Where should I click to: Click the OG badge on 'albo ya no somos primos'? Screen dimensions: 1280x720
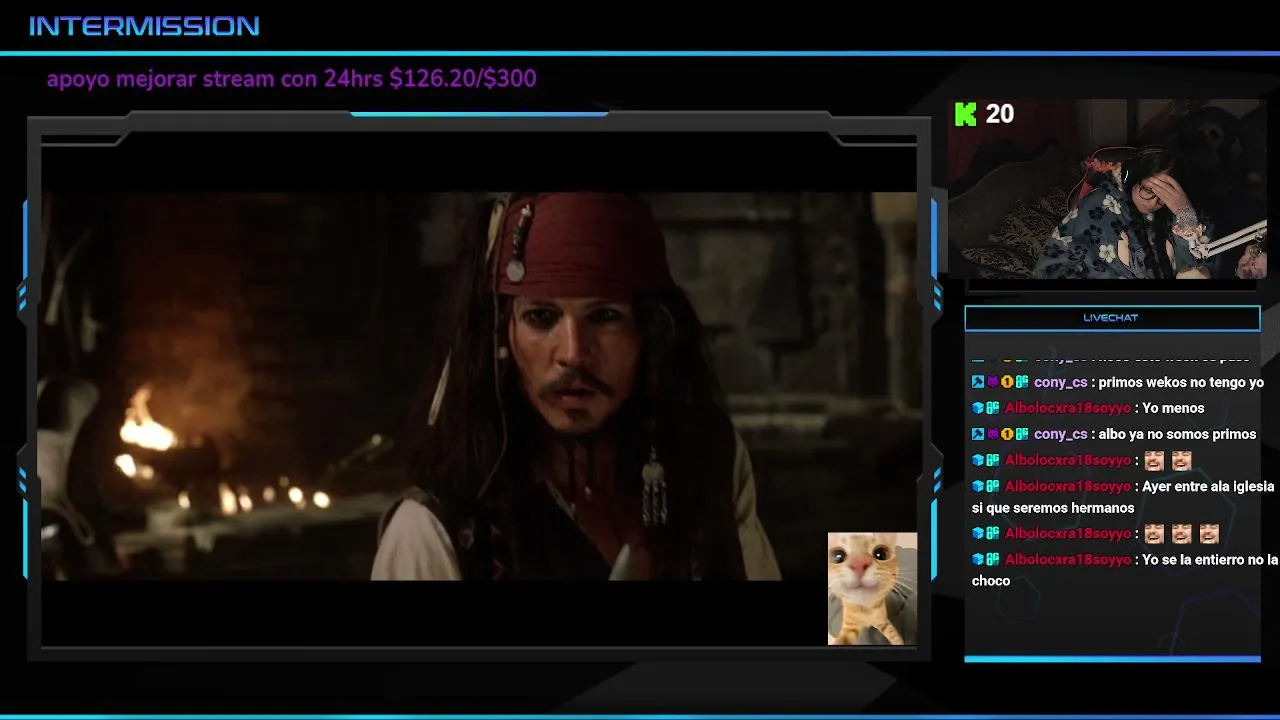point(1022,434)
